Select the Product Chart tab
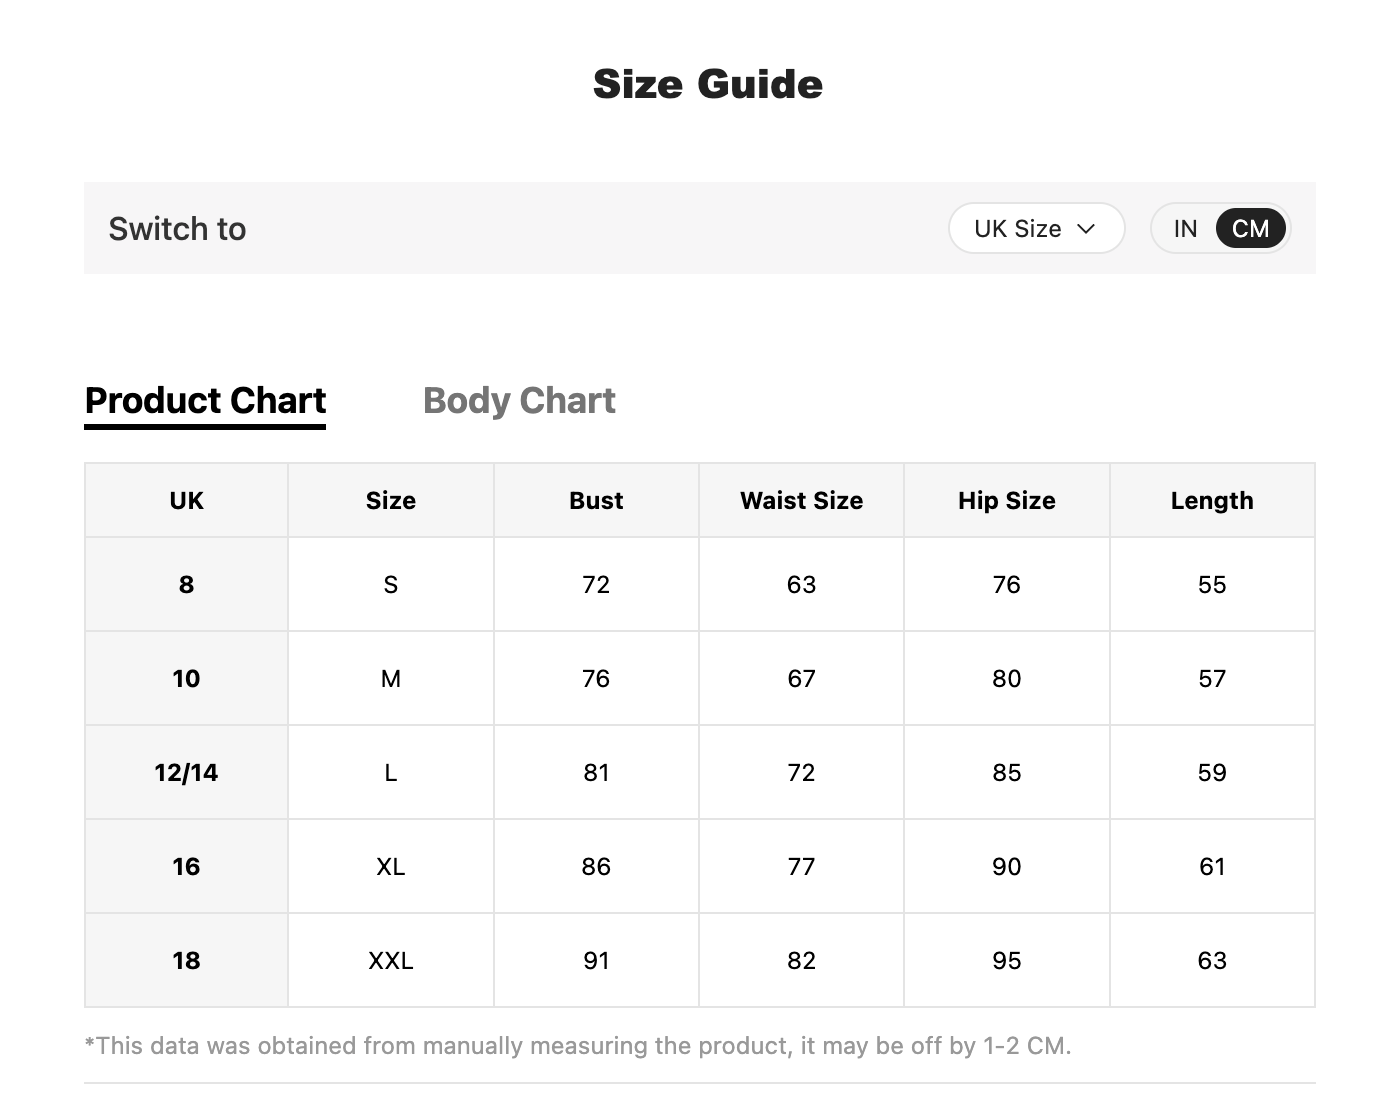The height and width of the screenshot is (1102, 1378). (x=205, y=401)
